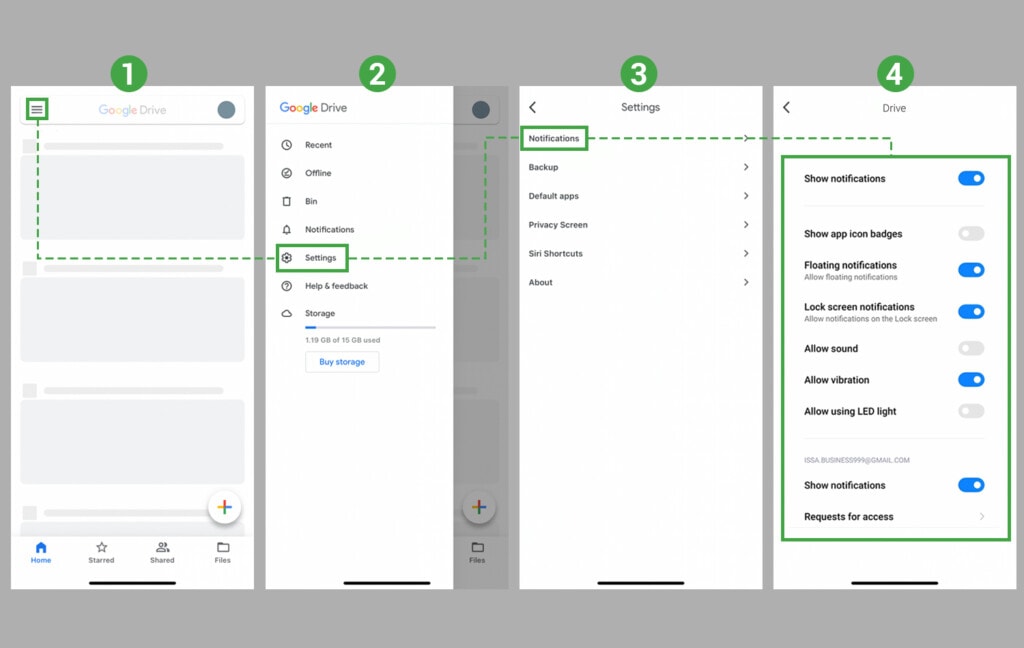
Task: Toggle the first Show notifications switch
Action: coord(971,178)
